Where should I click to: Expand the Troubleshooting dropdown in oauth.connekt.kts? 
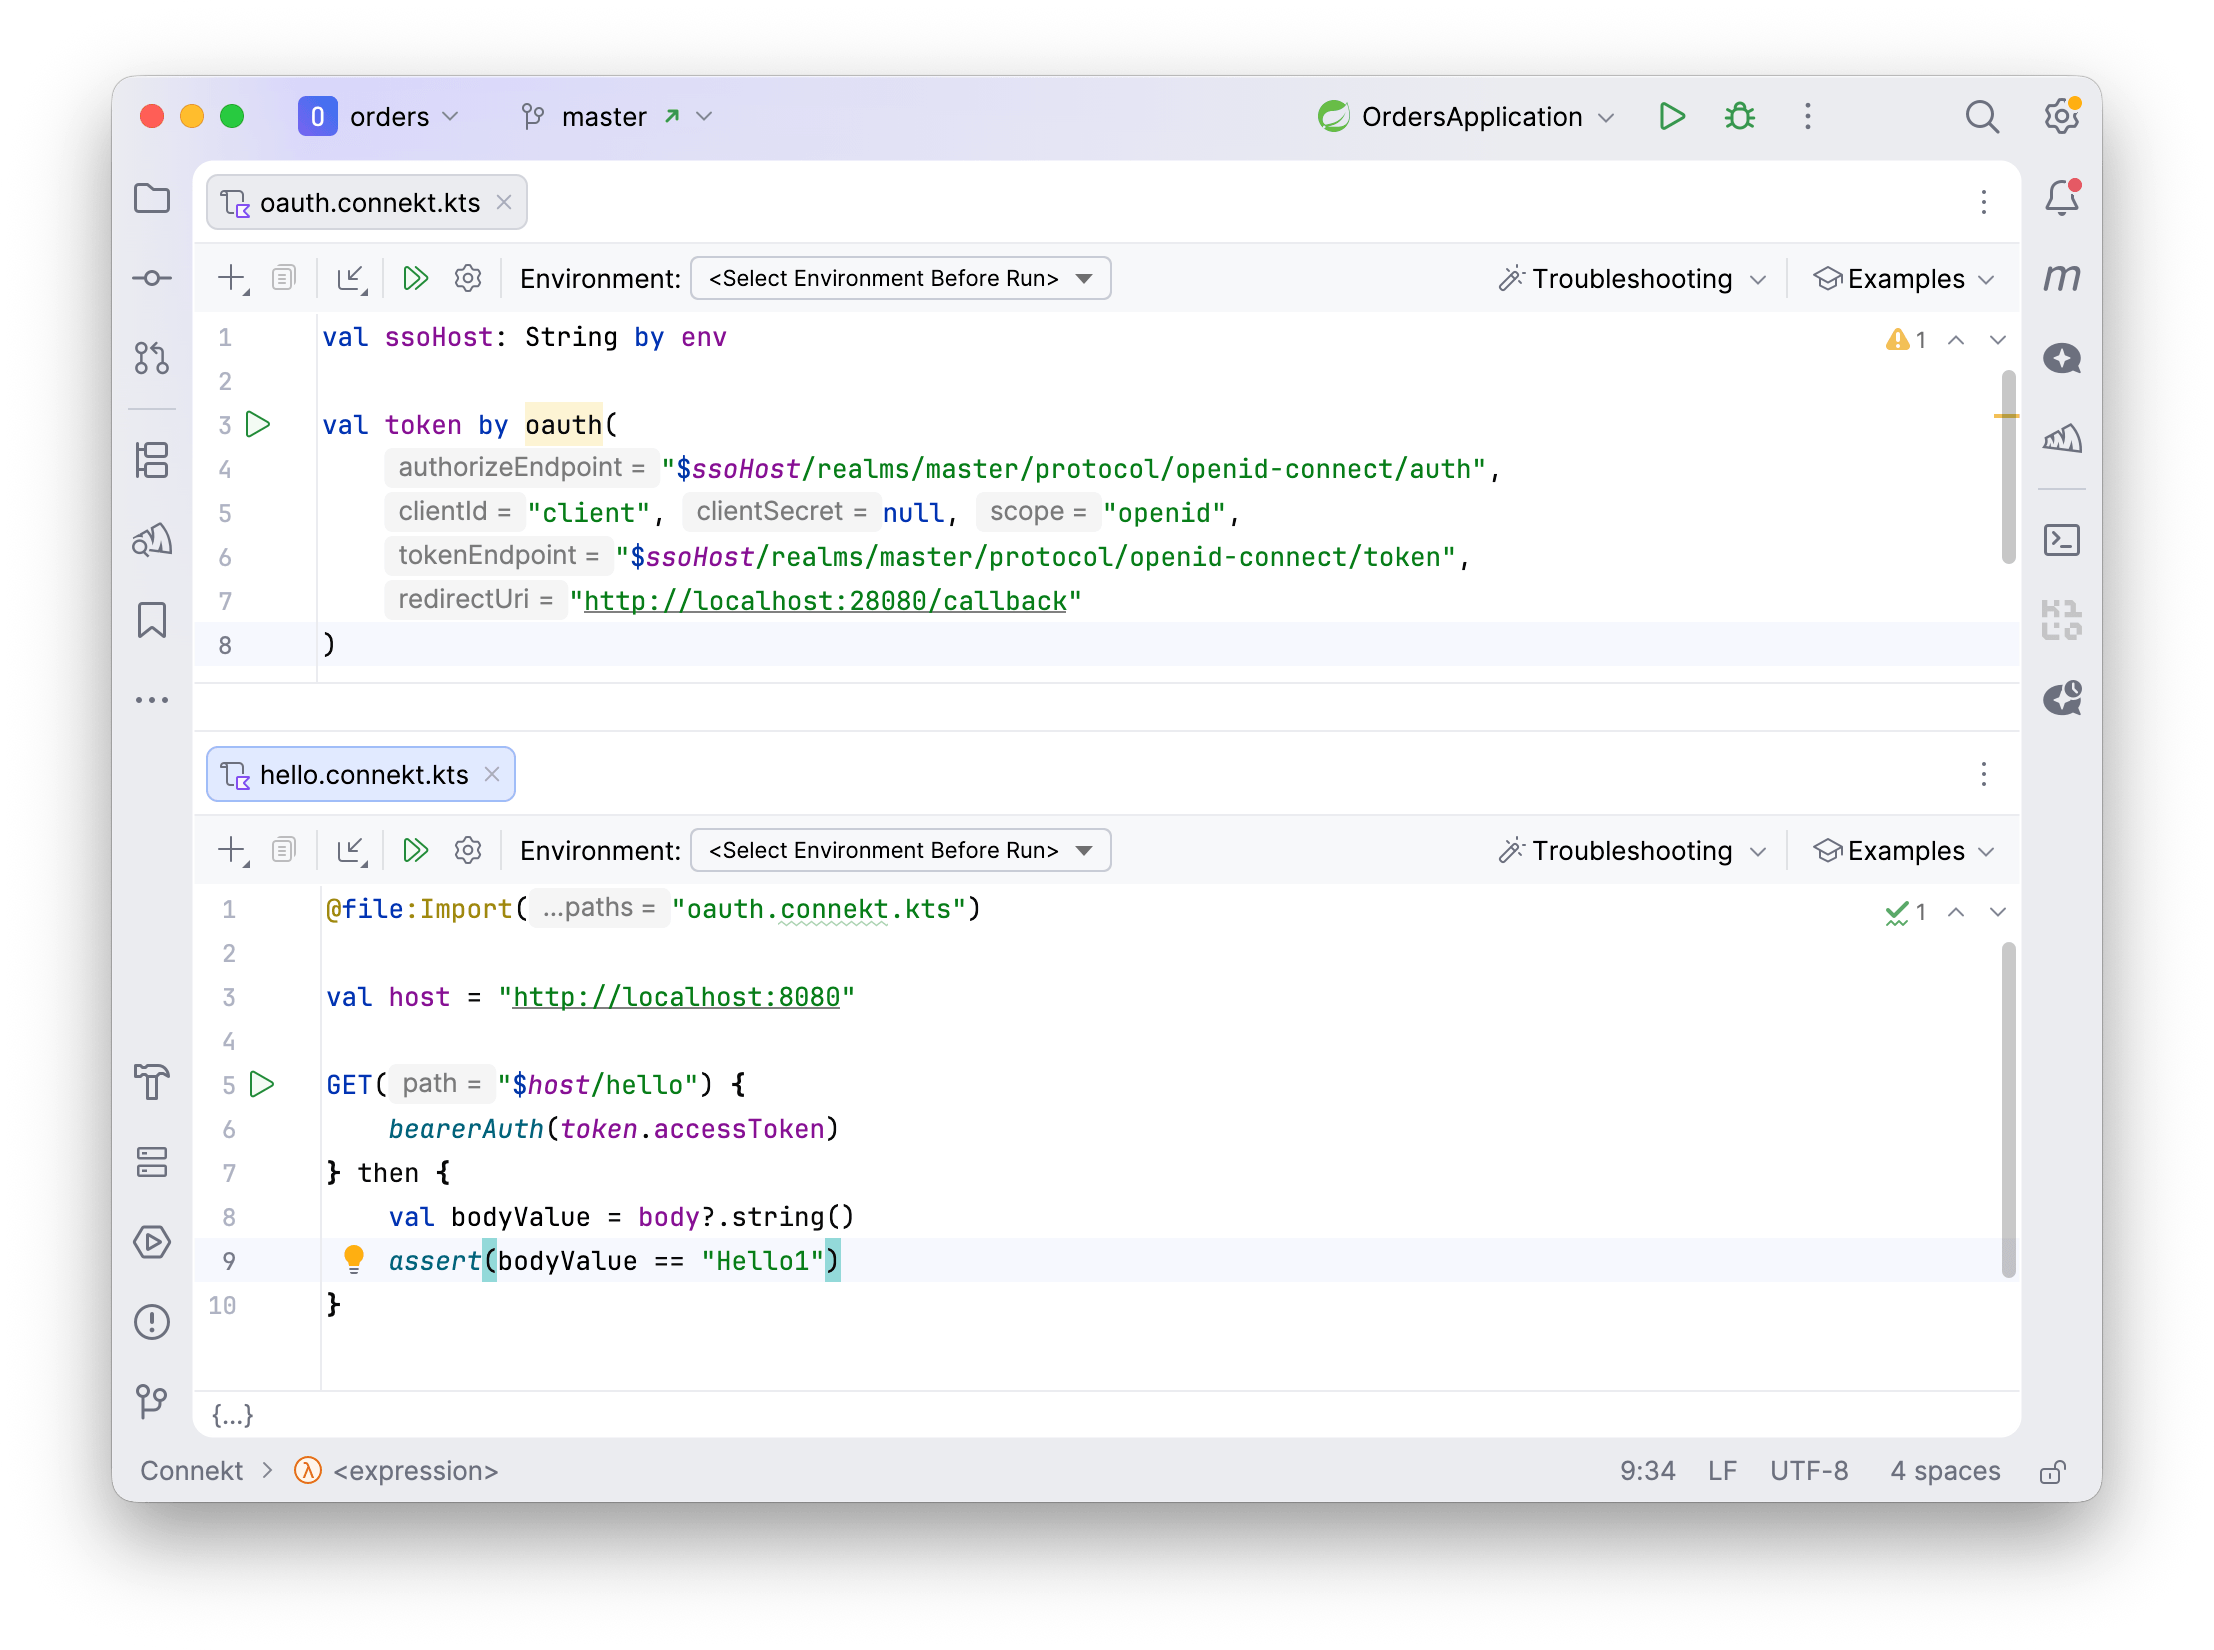pos(1632,278)
